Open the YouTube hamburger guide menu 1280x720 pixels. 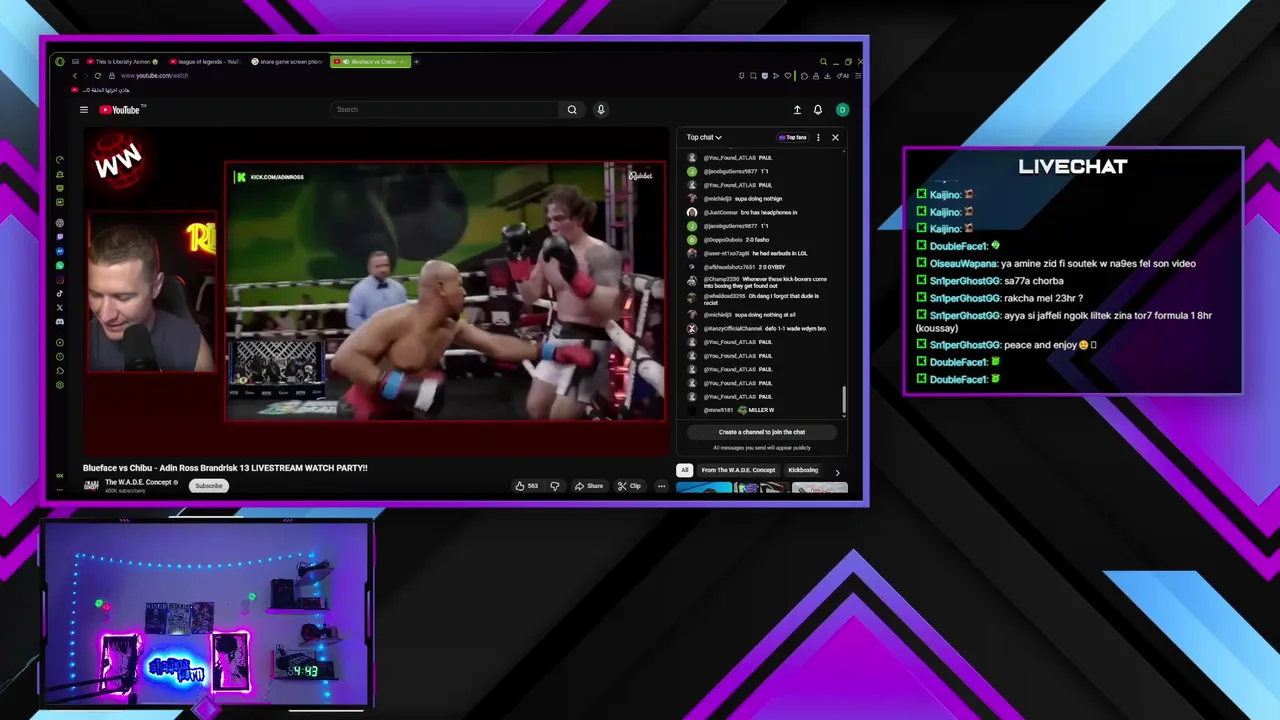pyautogui.click(x=84, y=110)
